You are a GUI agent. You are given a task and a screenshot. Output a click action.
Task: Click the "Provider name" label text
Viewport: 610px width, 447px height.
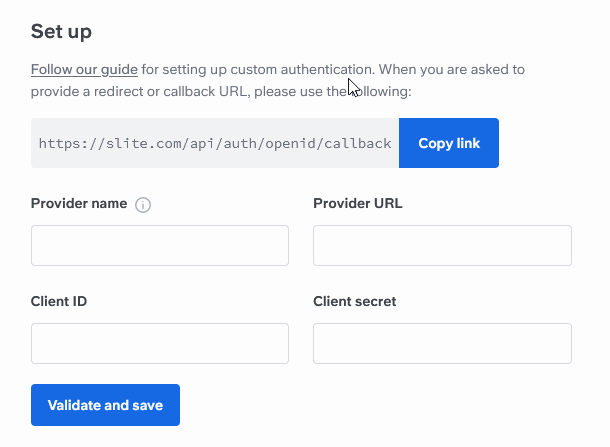[x=79, y=204]
